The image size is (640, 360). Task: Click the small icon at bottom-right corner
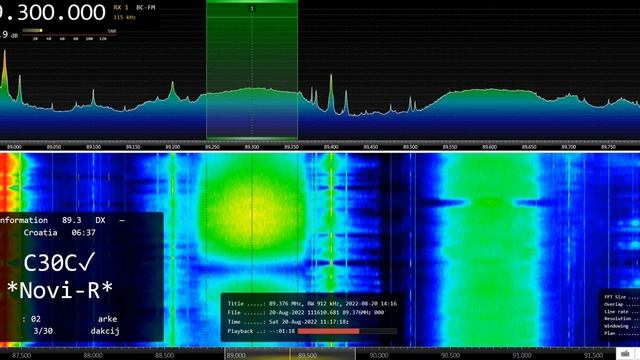[x=625, y=354]
